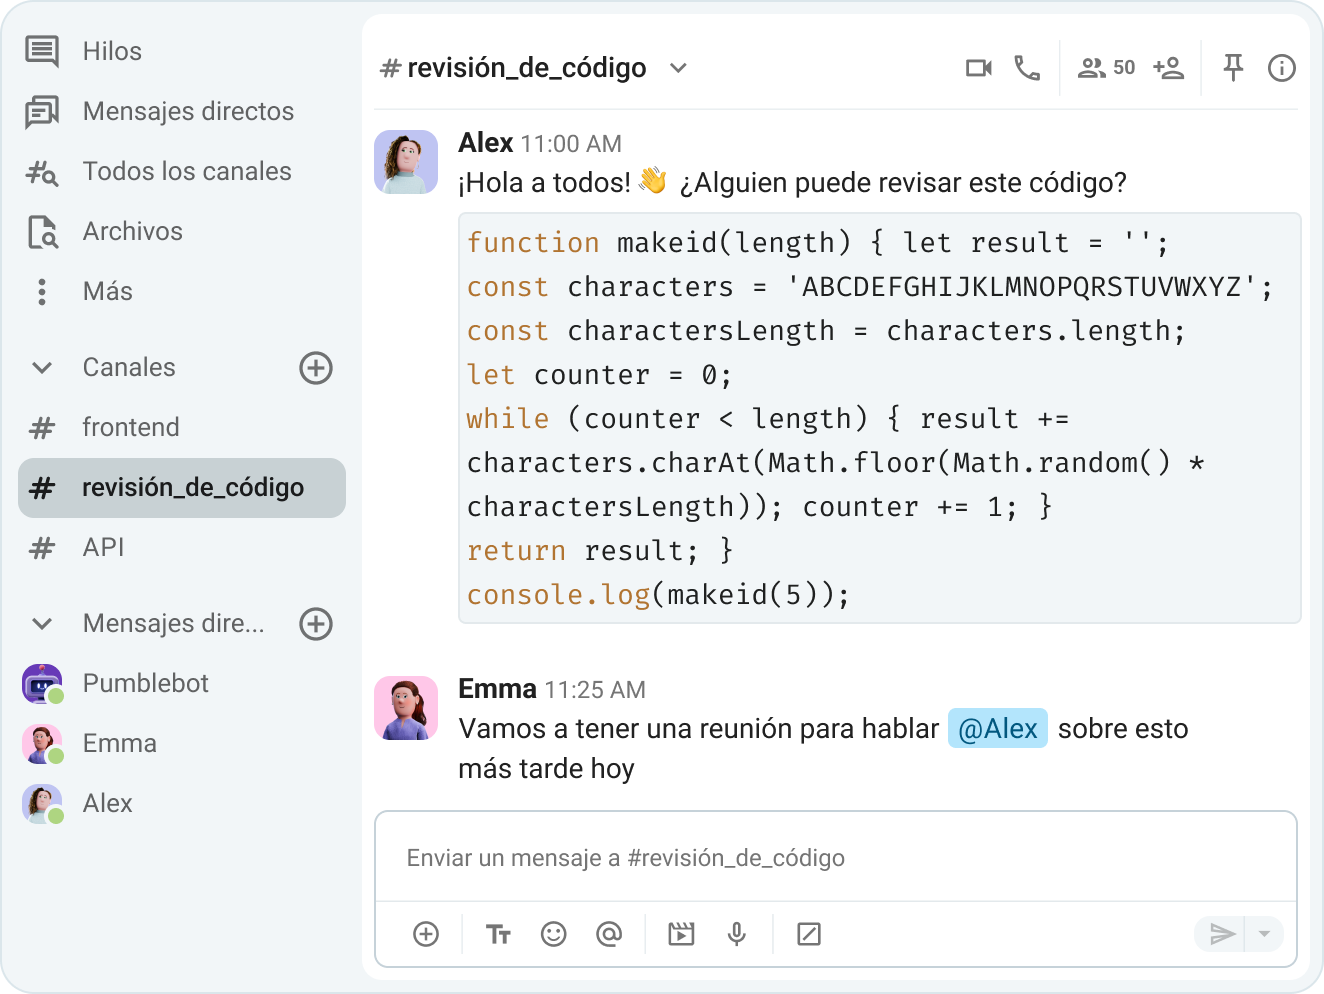Record a voice message with the microphone
The height and width of the screenshot is (994, 1324).
(737, 933)
